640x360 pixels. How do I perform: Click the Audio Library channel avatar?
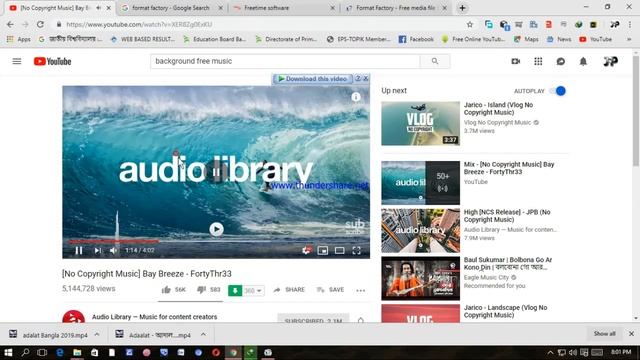coord(73,317)
